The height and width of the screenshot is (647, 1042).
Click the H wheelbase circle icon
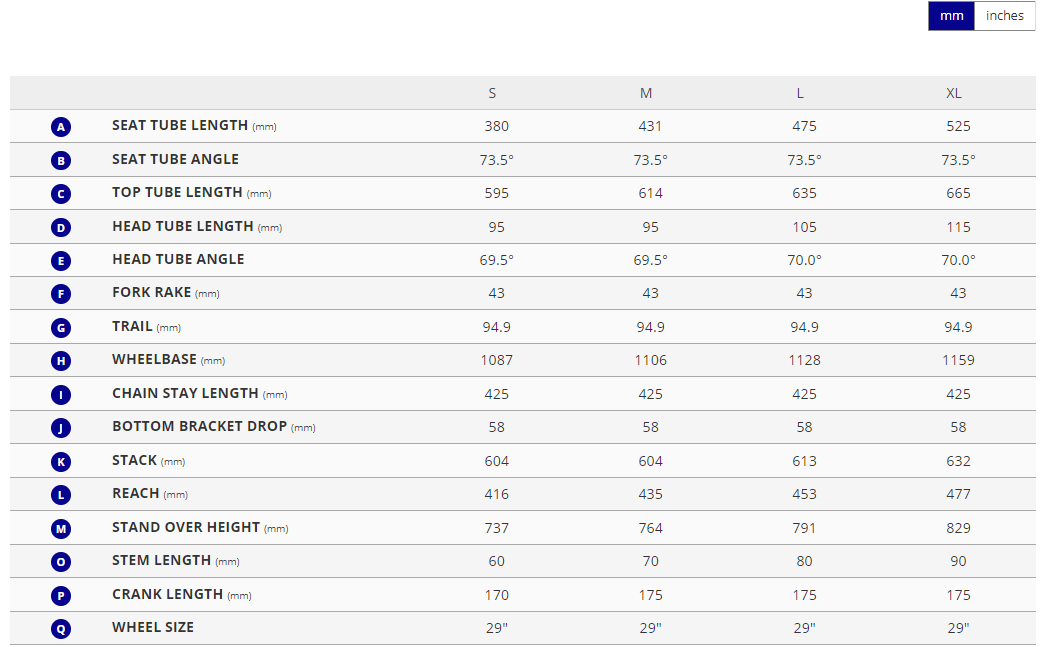61,361
